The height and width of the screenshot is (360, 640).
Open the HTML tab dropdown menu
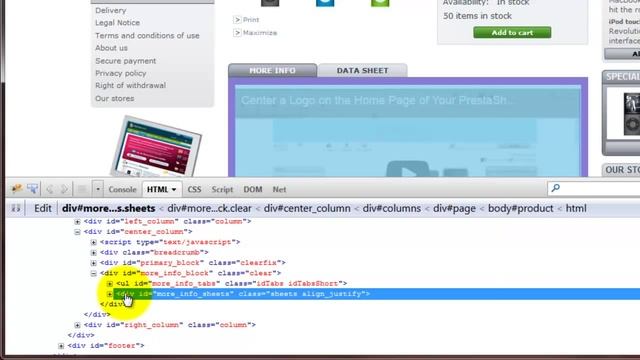pyautogui.click(x=174, y=190)
